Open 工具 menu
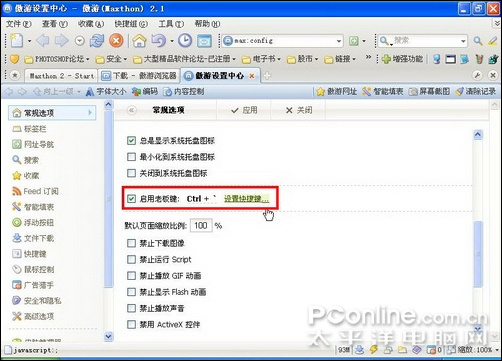Image resolution: width=502 pixels, height=361 pixels. point(171,24)
